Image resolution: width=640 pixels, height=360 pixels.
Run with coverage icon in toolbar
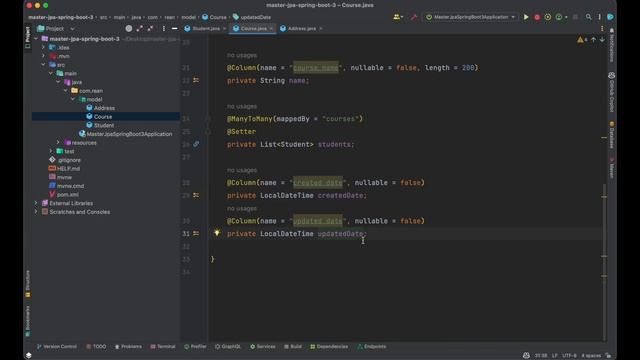548,17
